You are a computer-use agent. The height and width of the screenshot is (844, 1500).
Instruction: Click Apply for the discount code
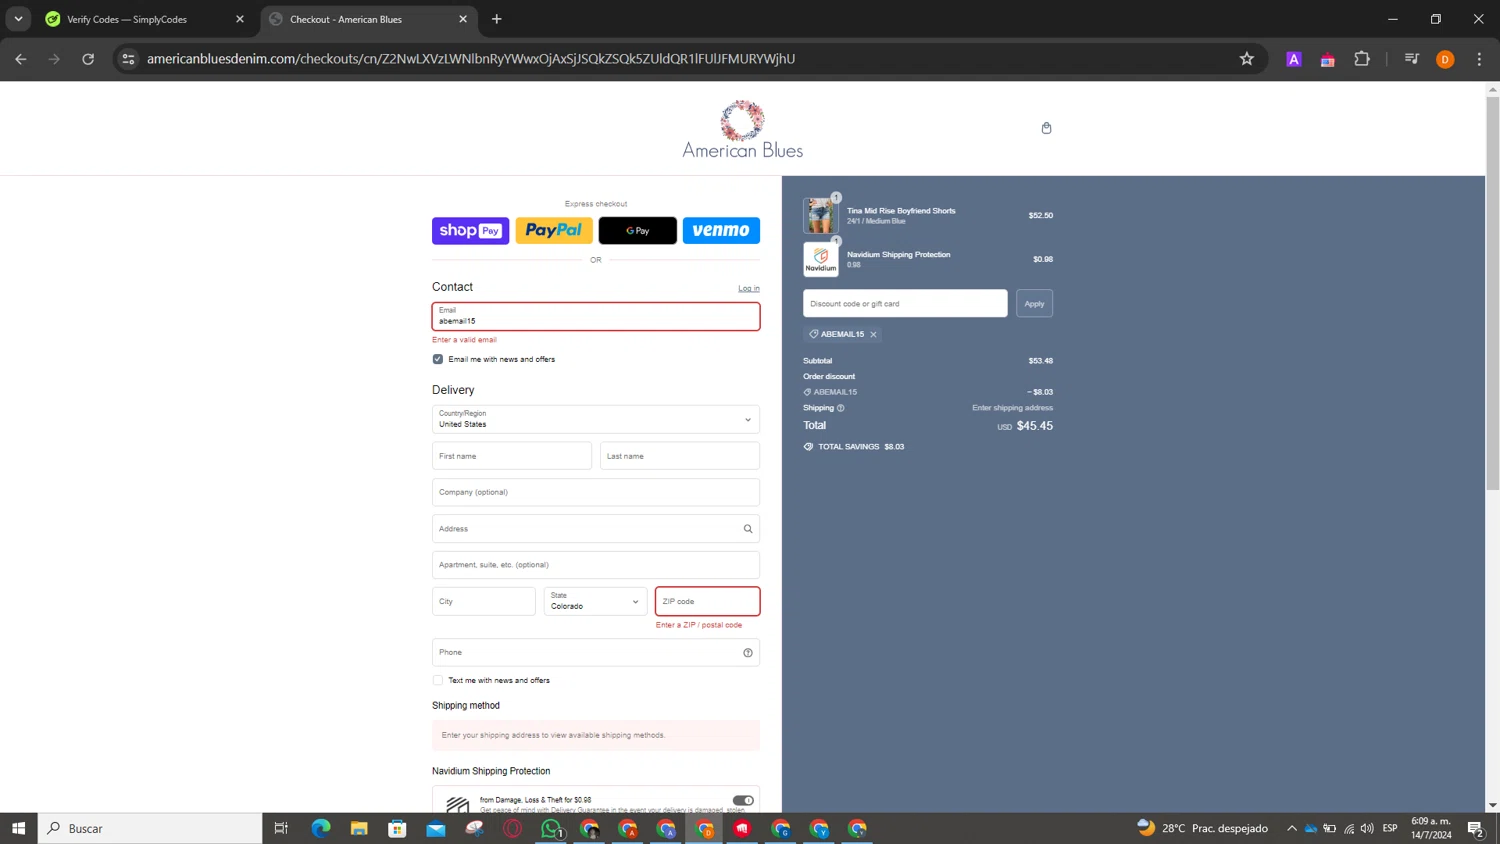pos(1034,304)
